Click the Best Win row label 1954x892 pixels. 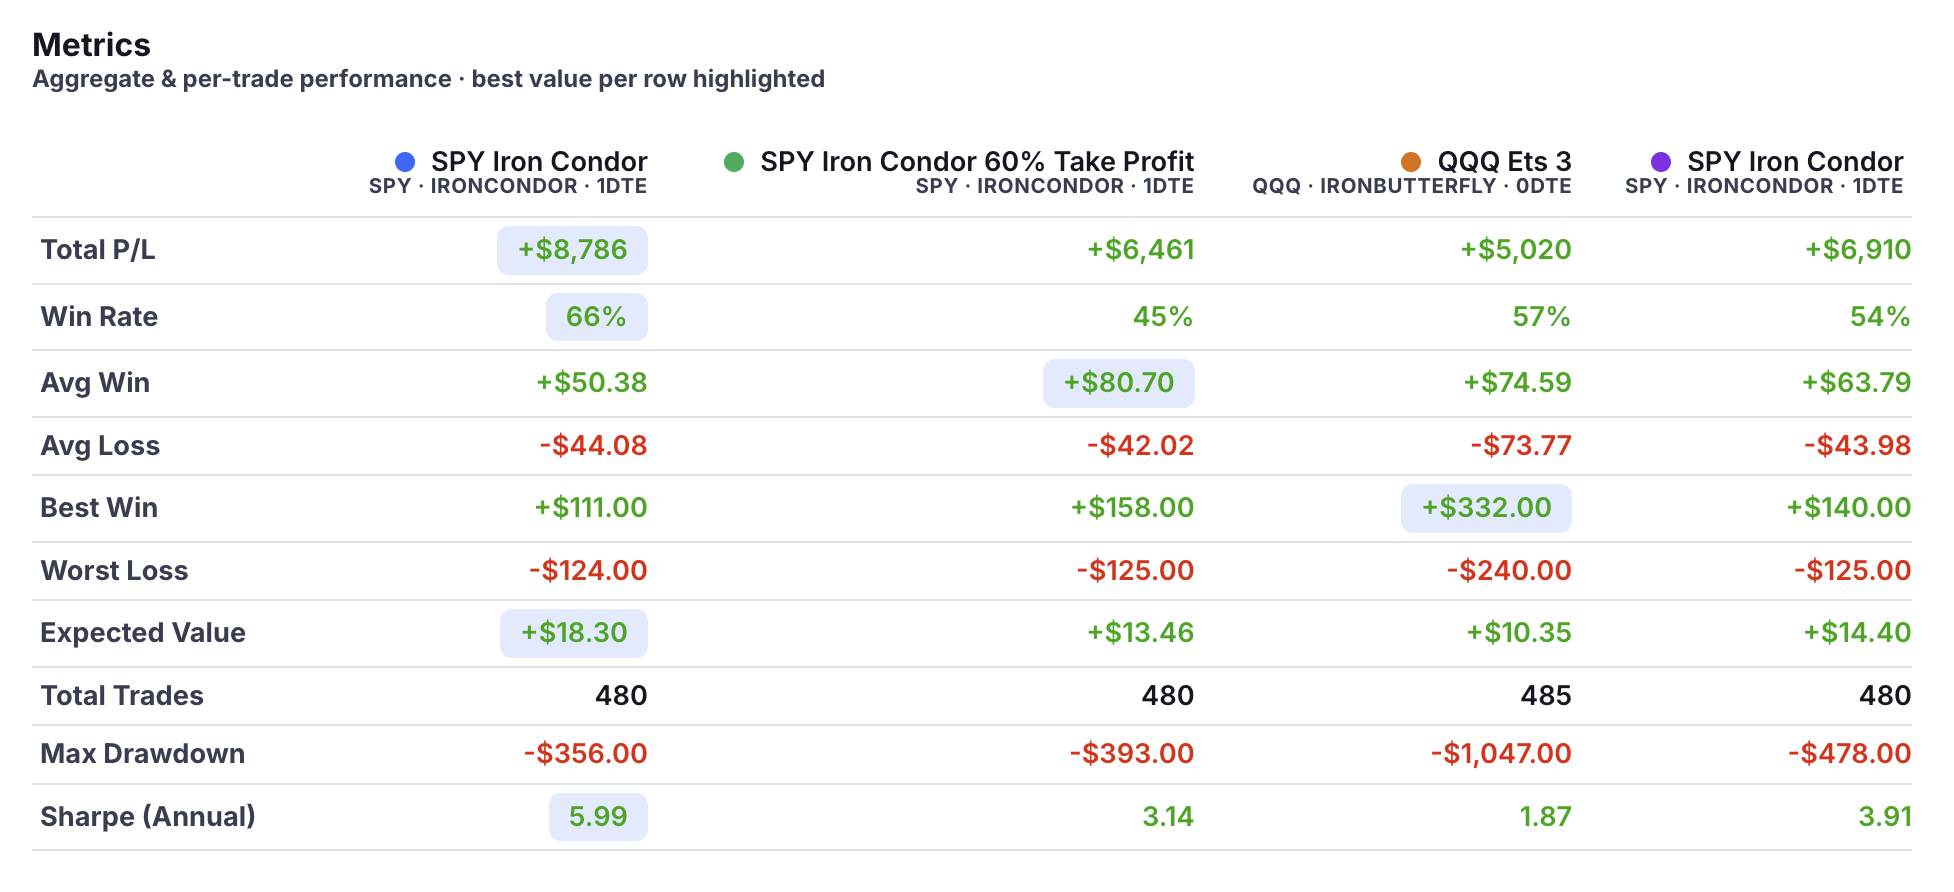(99, 508)
